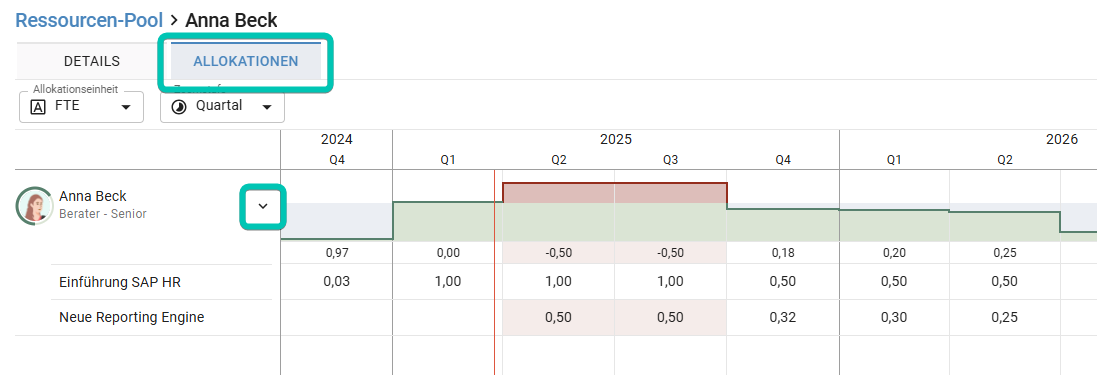Click the red today marker line
Viewport: 1097px width, 375px height.
(x=495, y=273)
